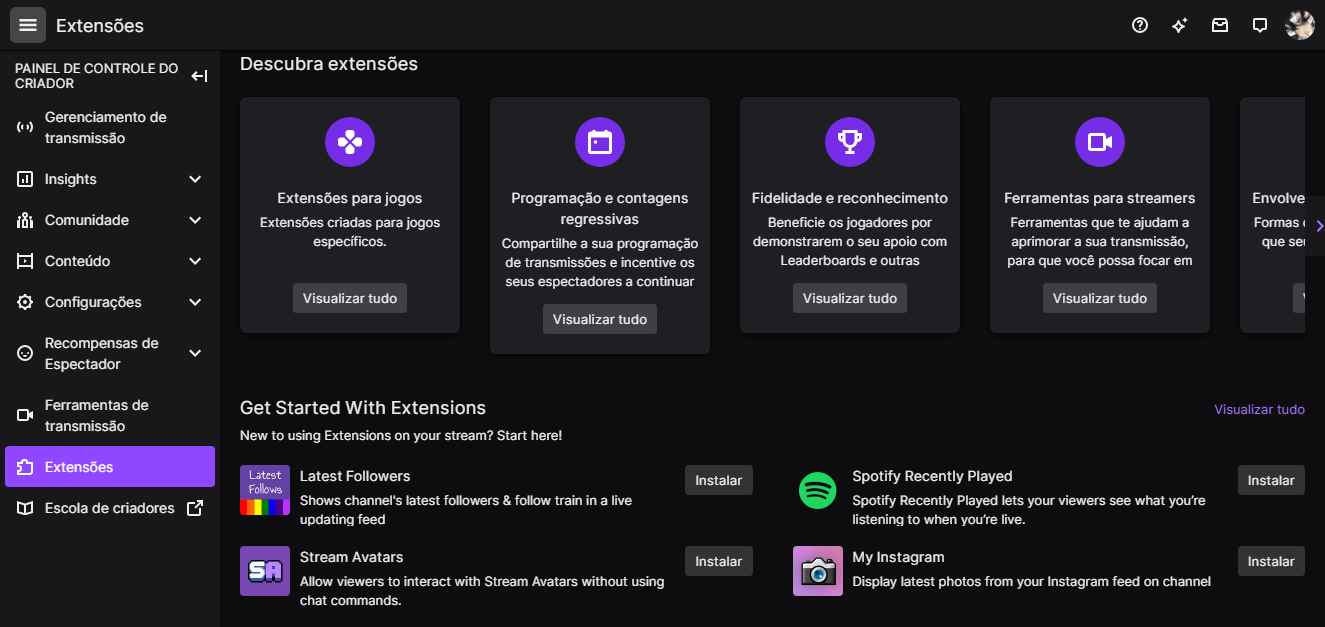Click the sparkles icon in the top navigation
Image resolution: width=1325 pixels, height=627 pixels.
(x=1180, y=25)
